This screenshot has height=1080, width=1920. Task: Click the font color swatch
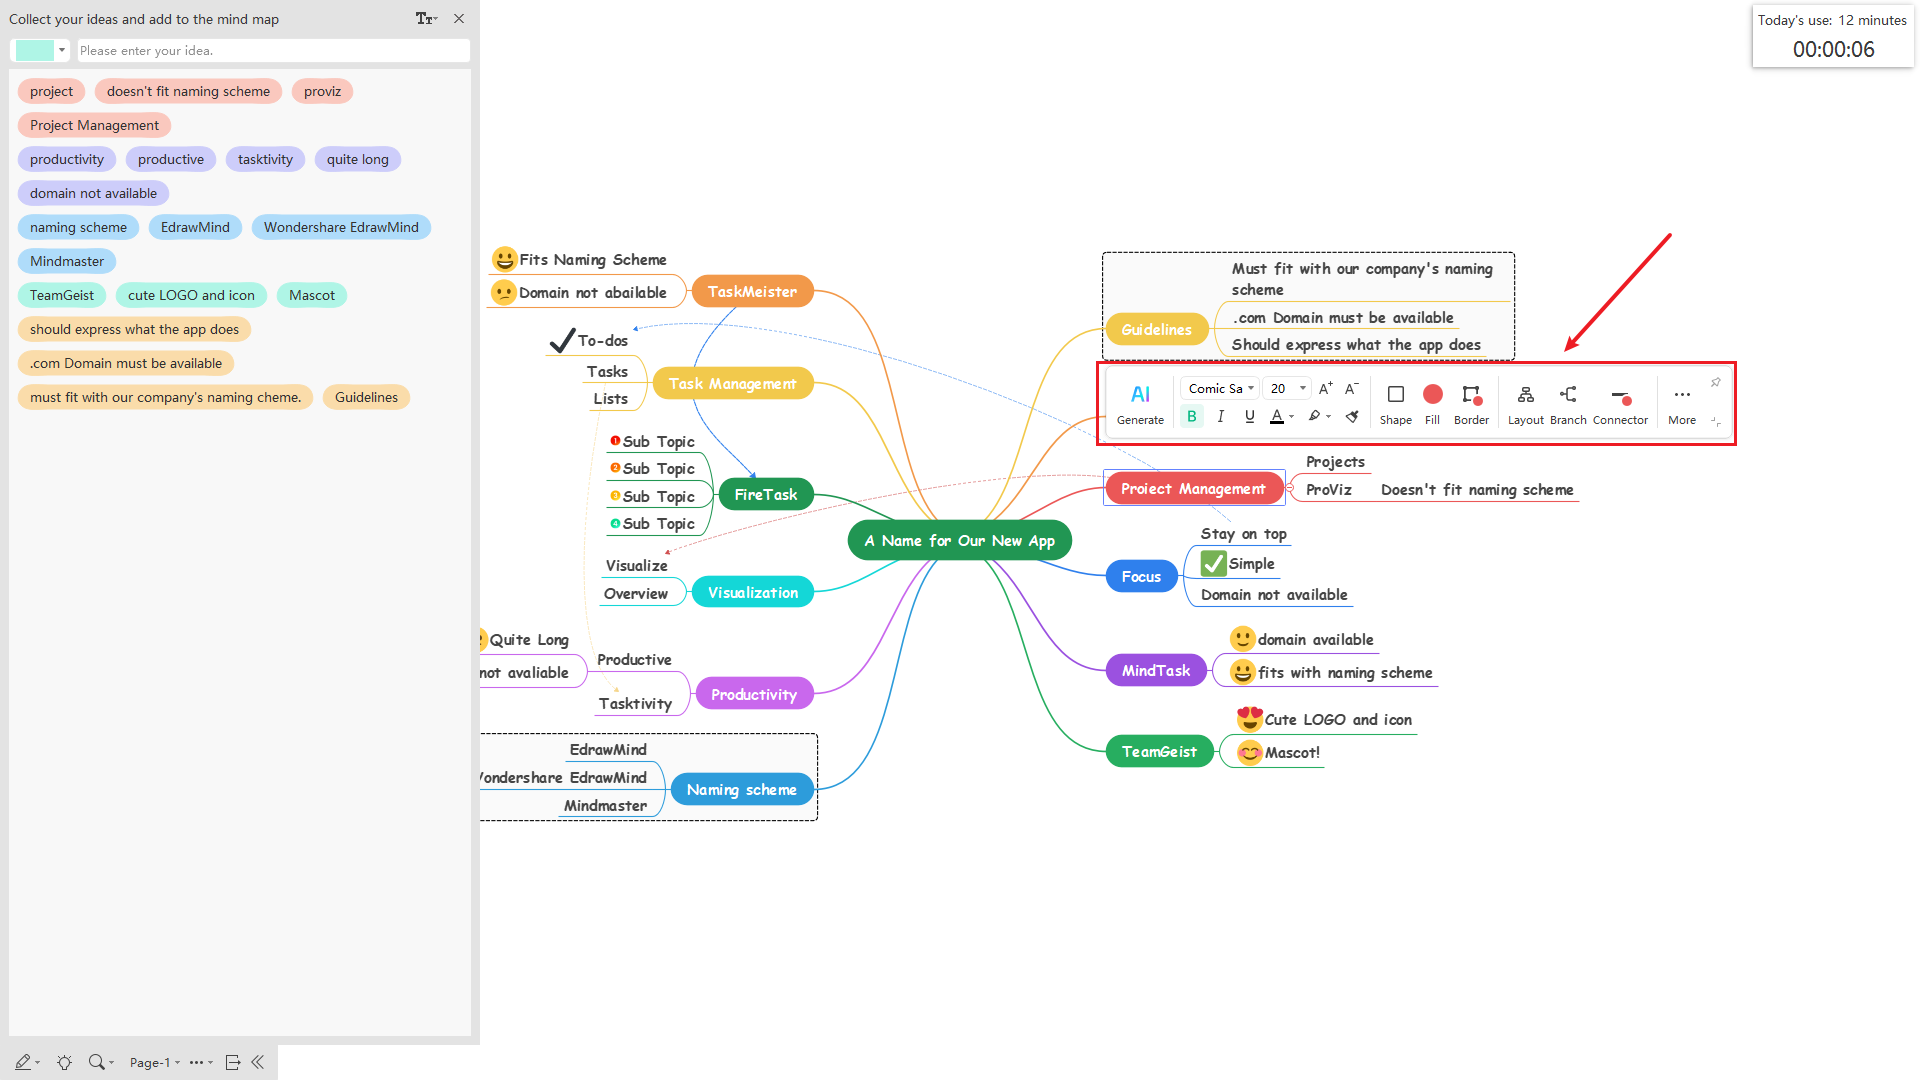pyautogui.click(x=1276, y=418)
